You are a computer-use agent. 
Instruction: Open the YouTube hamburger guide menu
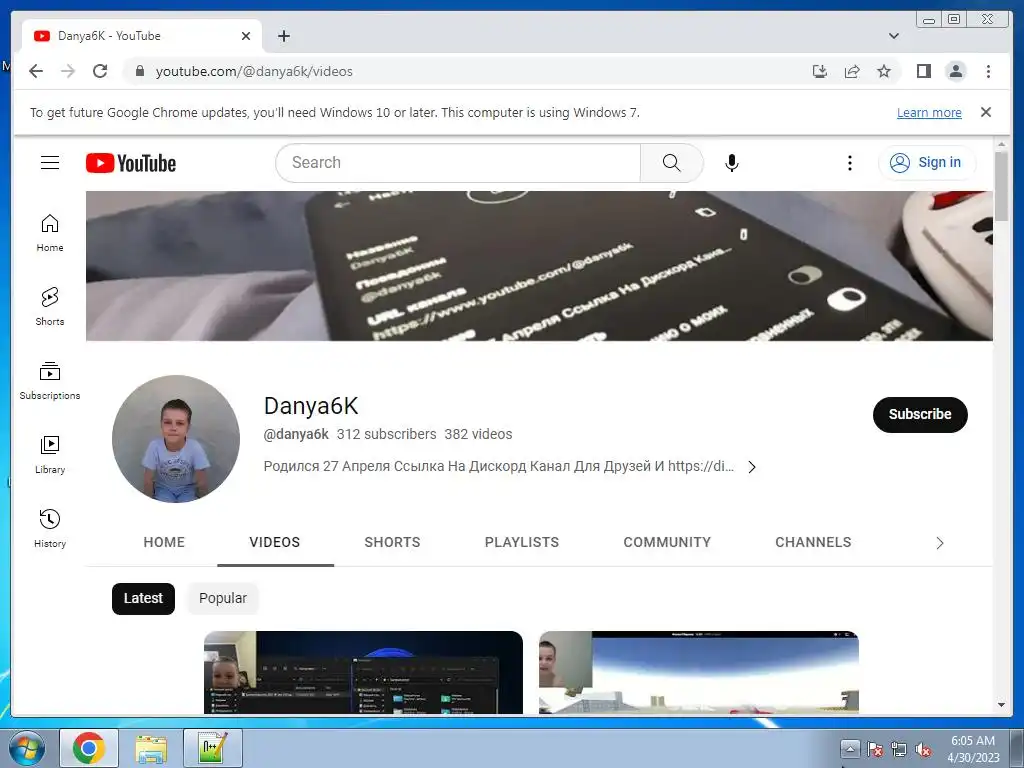tap(50, 163)
